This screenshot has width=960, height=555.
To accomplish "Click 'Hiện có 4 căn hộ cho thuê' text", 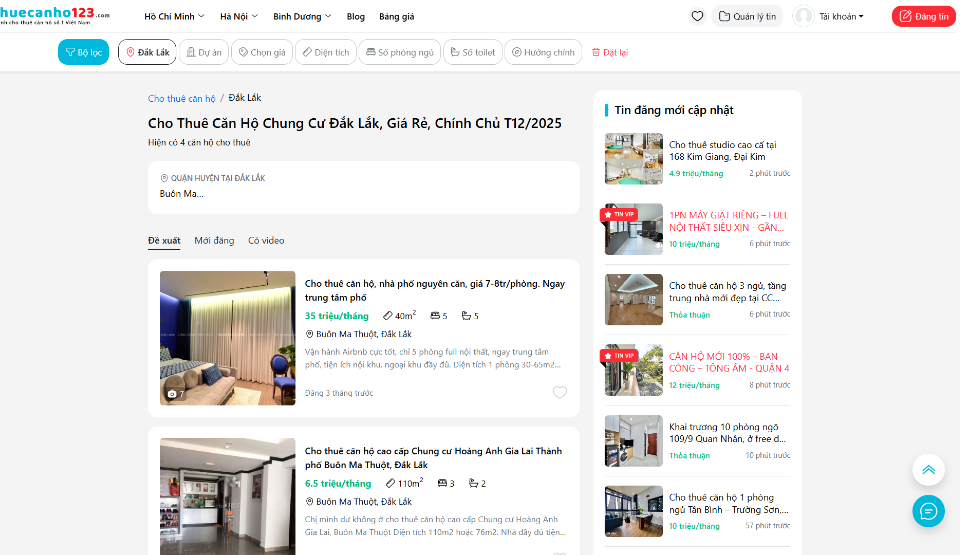I will tap(199, 143).
